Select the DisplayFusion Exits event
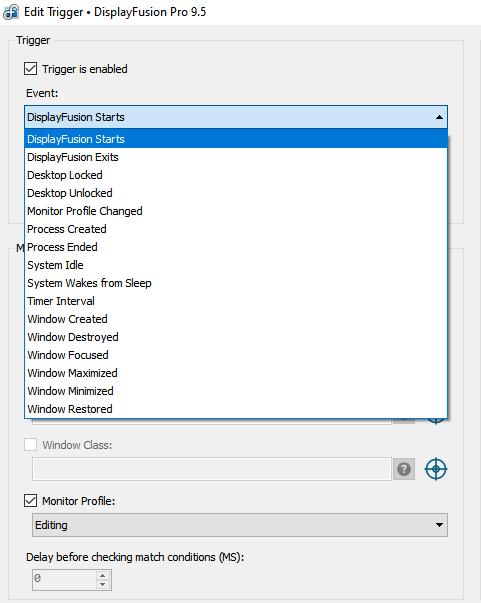 236,157
